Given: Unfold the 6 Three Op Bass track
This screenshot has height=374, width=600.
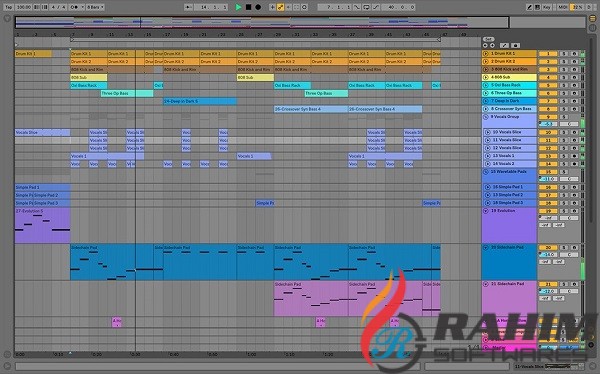Looking at the screenshot, I should pyautogui.click(x=486, y=93).
